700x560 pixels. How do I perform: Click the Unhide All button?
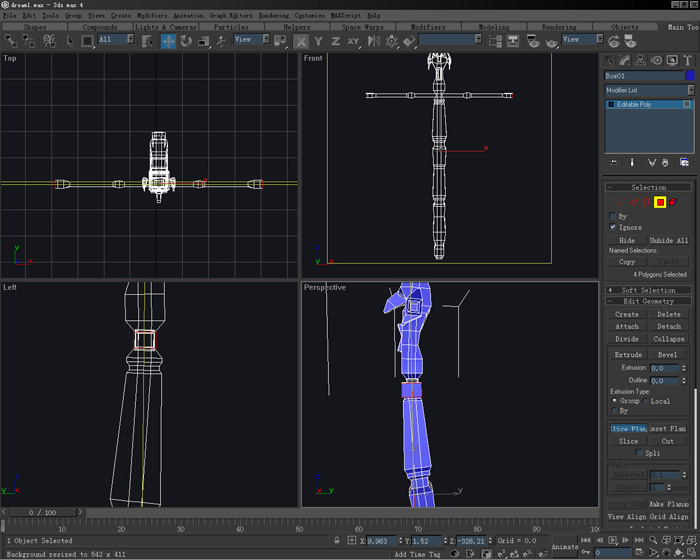pos(669,240)
